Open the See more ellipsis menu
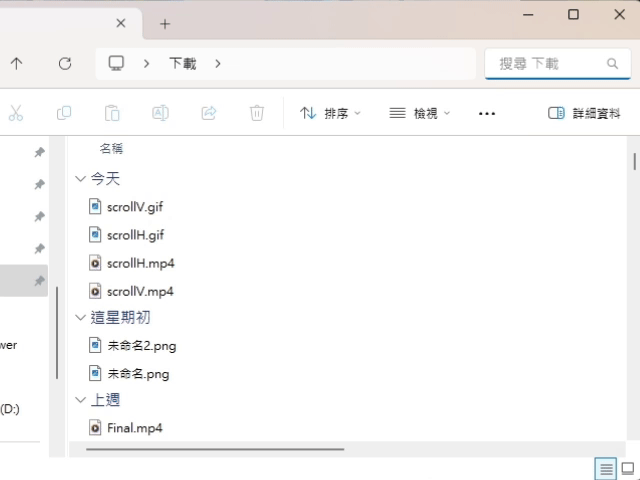 point(487,113)
